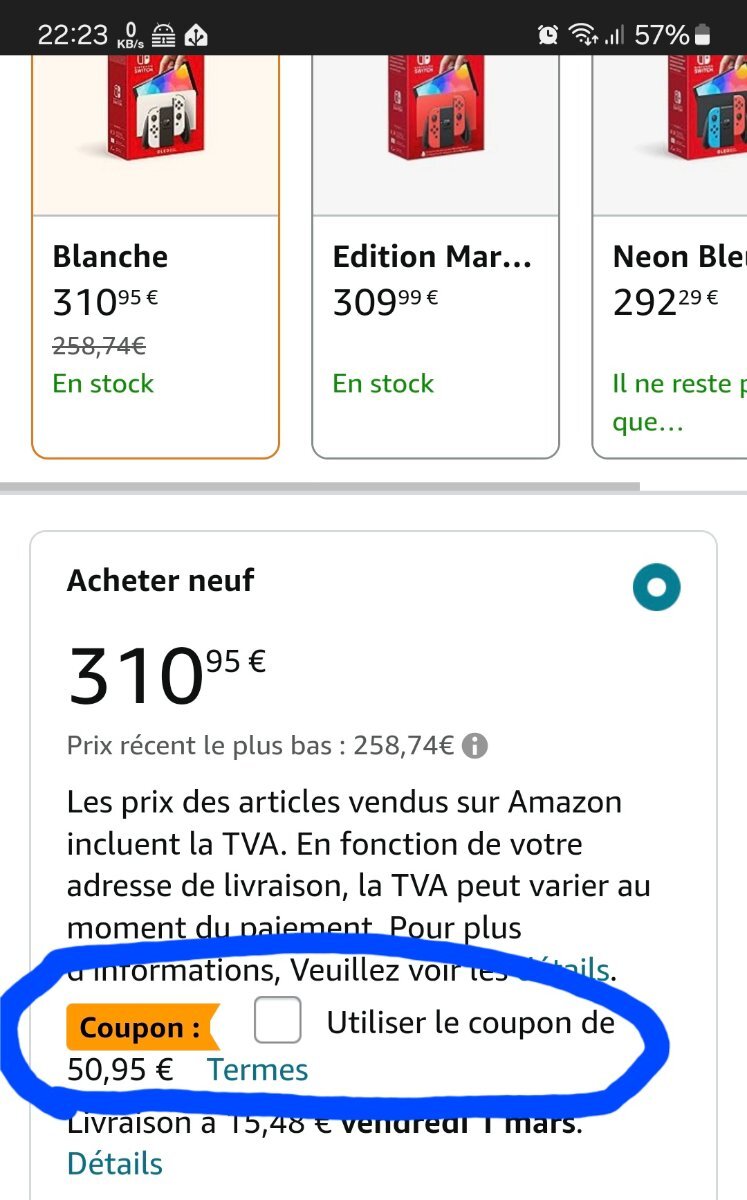Check the 'Utiliser le coupon' checkbox
747x1200 pixels.
click(277, 1021)
